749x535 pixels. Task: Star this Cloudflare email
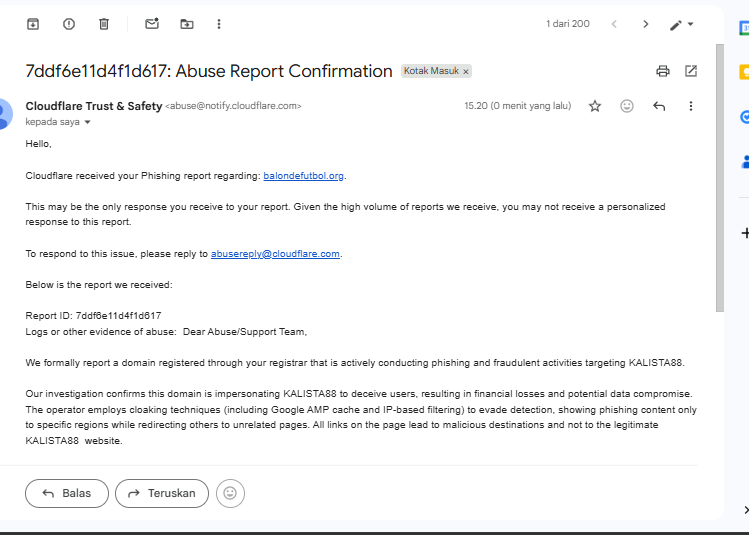click(x=595, y=106)
